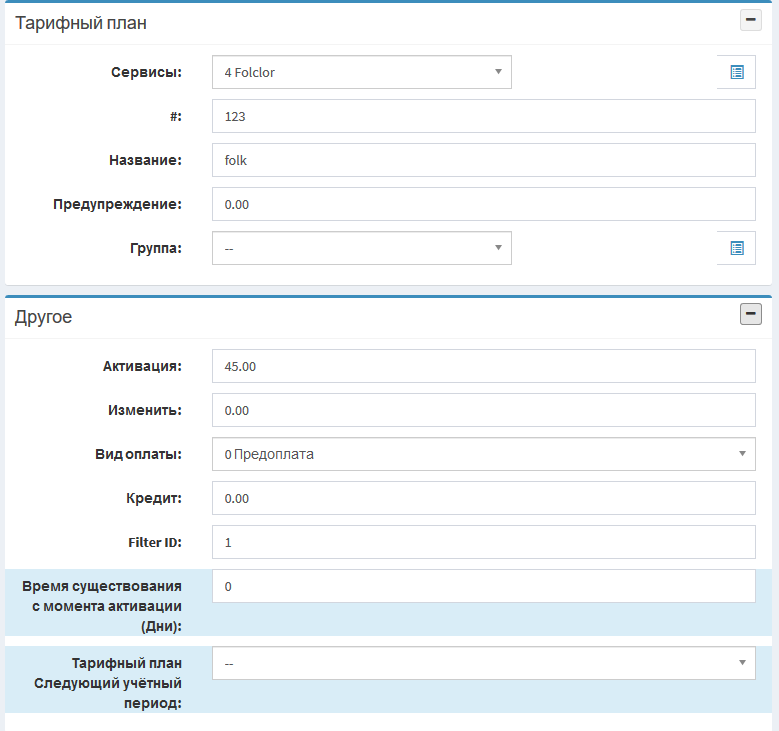Click the list icon beside Группа dropdown
This screenshot has height=731, width=779.
[x=736, y=248]
